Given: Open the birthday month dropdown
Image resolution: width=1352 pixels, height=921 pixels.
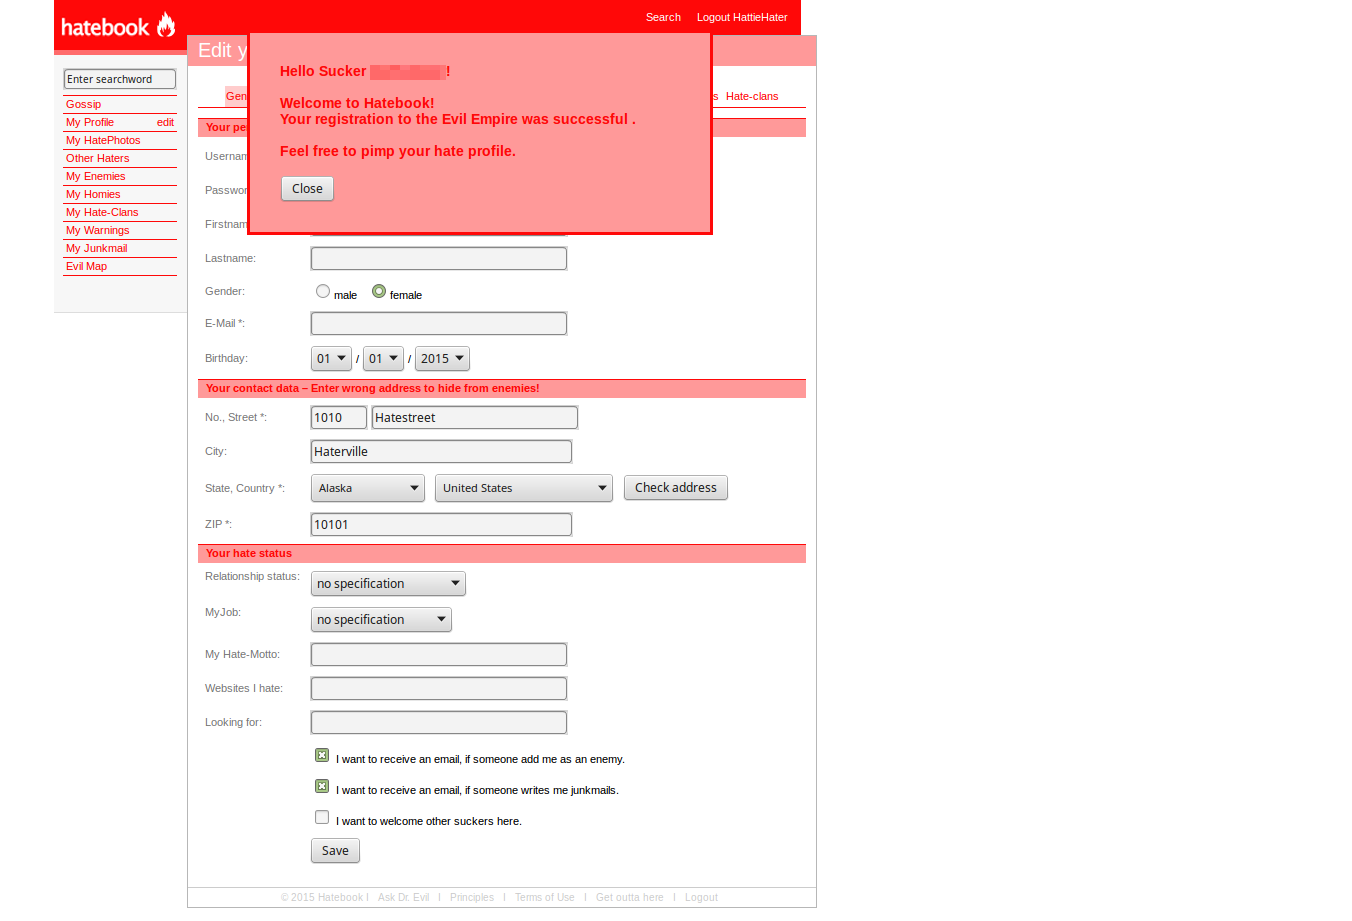Looking at the screenshot, I should (383, 358).
